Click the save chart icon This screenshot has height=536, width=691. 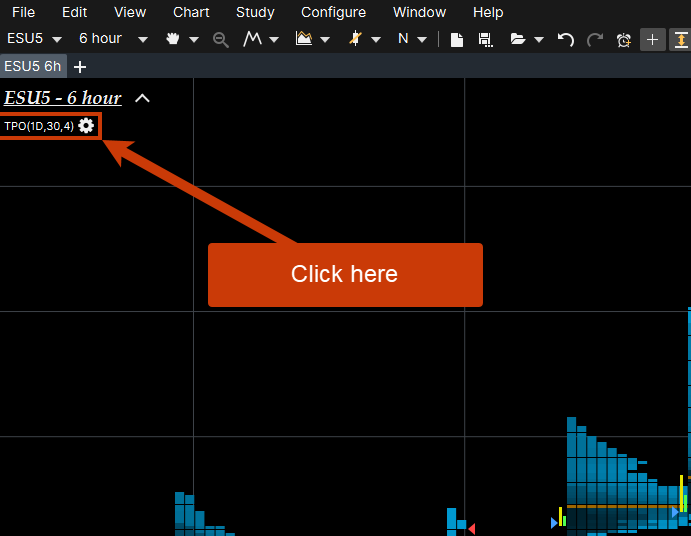pos(485,39)
